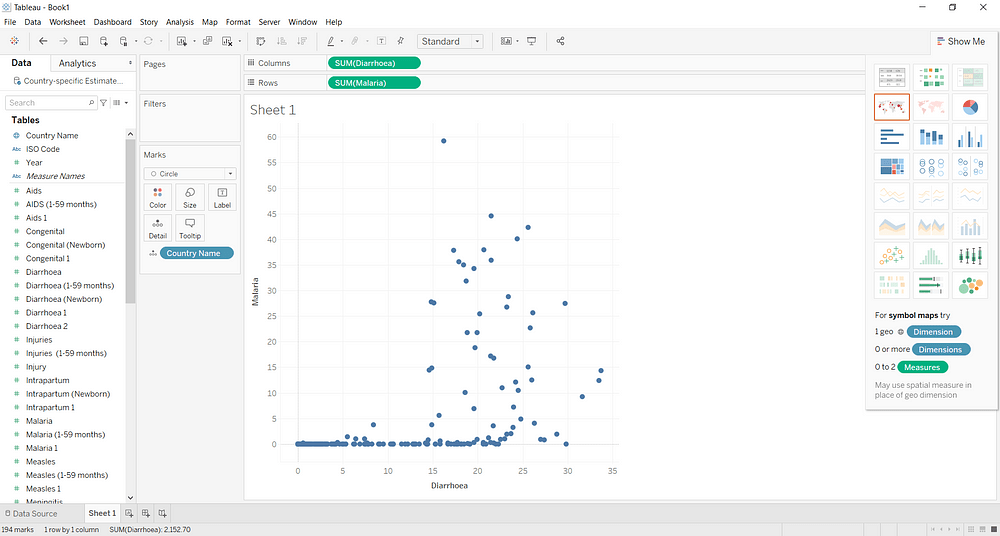Click the Share workbook icon in toolbar
Screen dimensions: 1000x536
click(560, 41)
